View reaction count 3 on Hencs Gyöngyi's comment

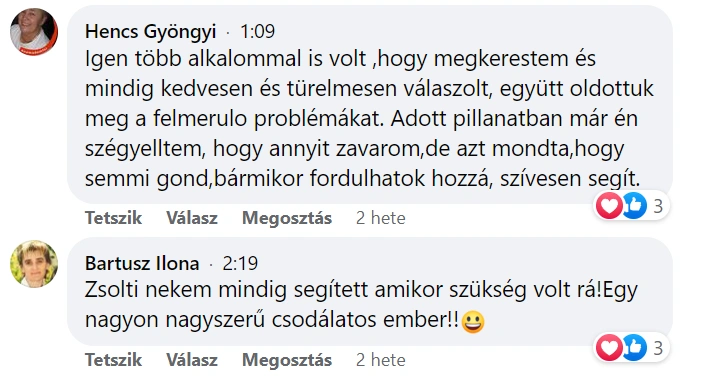click(x=658, y=206)
